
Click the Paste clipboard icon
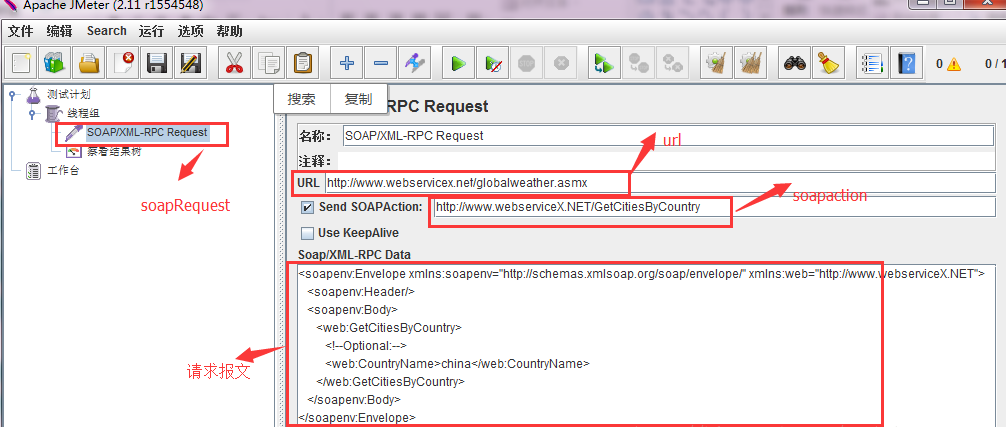tap(302, 63)
